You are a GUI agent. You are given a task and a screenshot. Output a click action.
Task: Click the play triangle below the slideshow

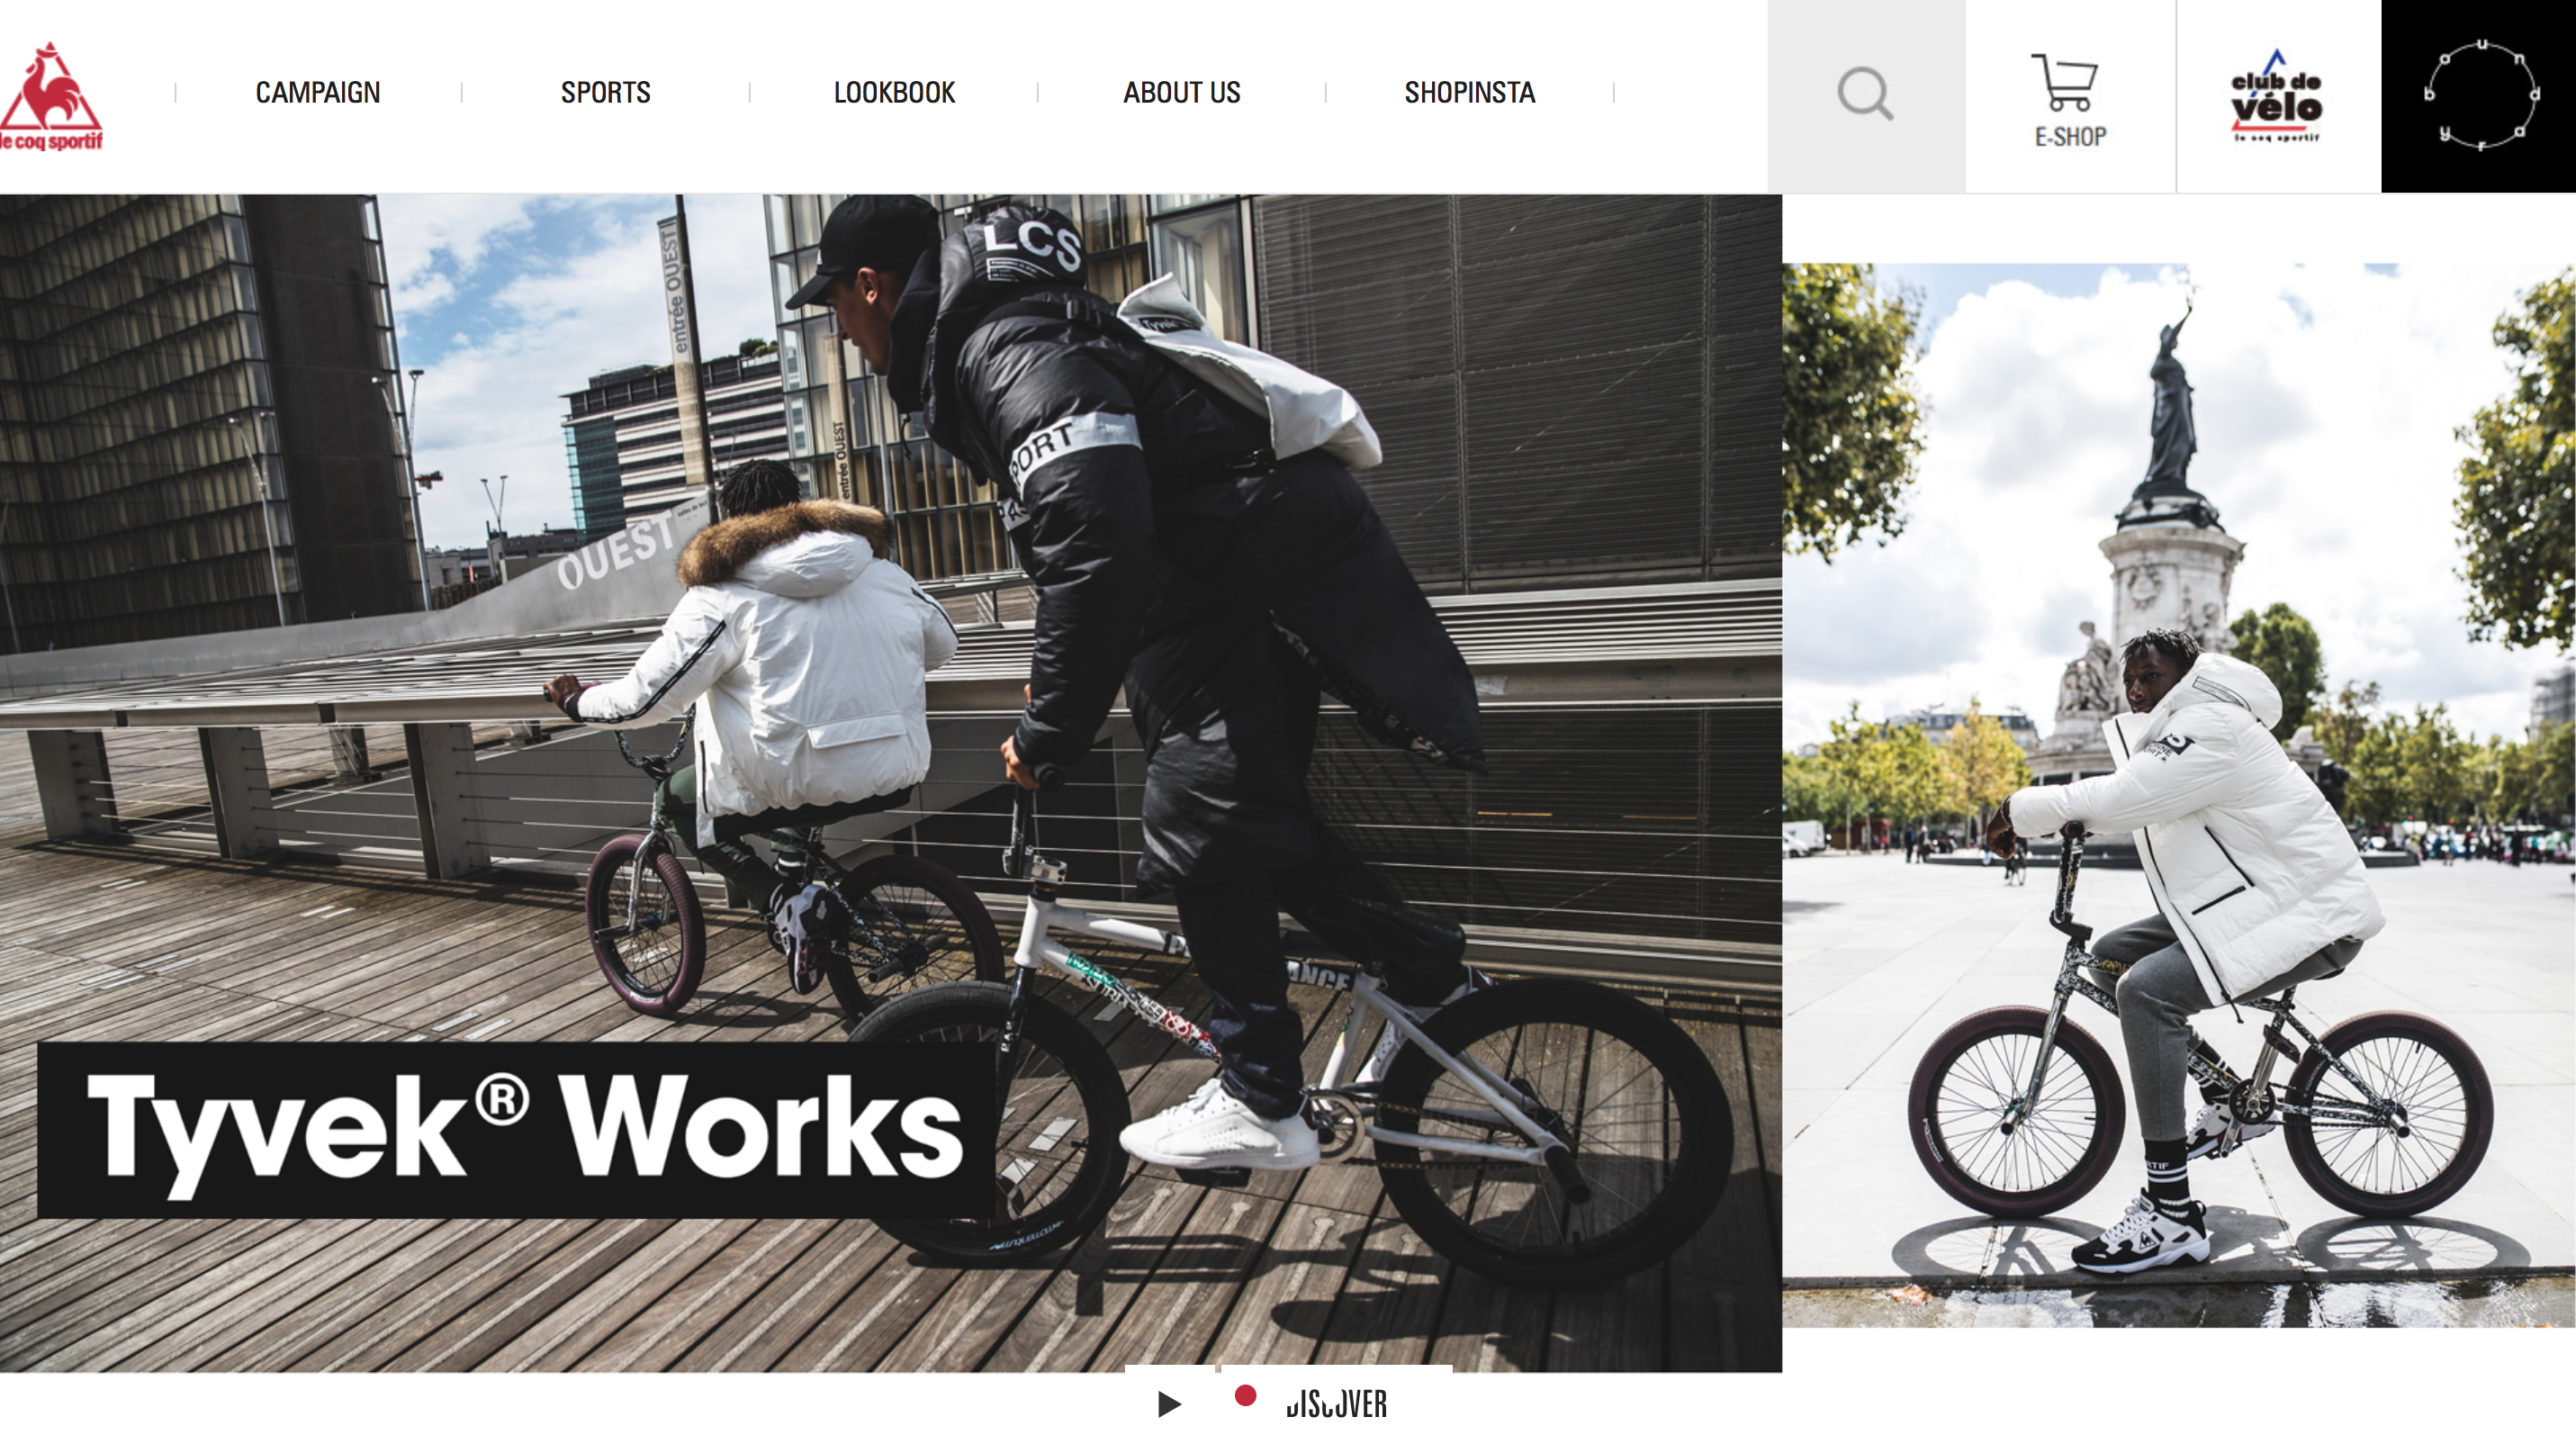(1169, 1404)
